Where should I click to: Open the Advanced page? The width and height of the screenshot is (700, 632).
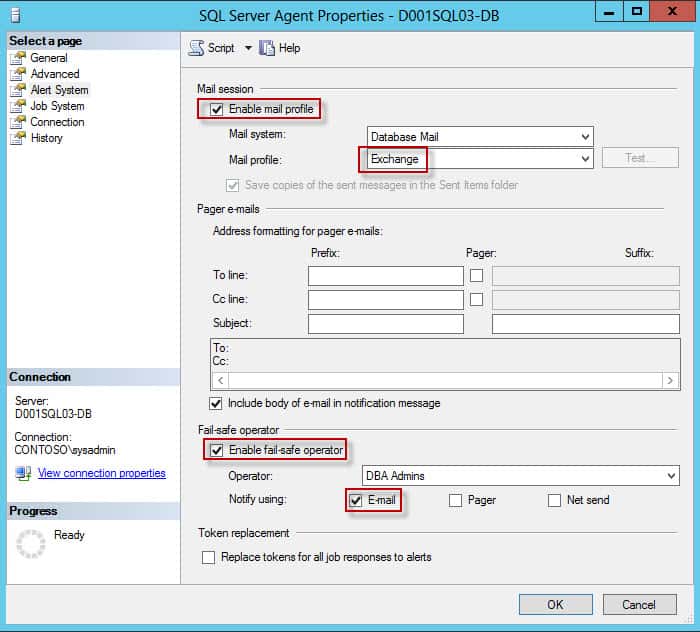click(55, 74)
